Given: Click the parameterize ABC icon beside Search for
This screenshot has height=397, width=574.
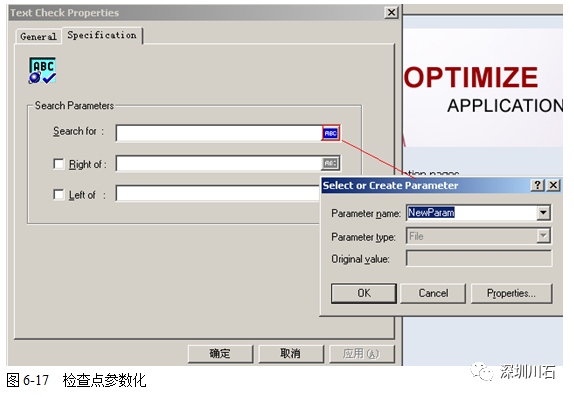Looking at the screenshot, I should click(x=331, y=133).
